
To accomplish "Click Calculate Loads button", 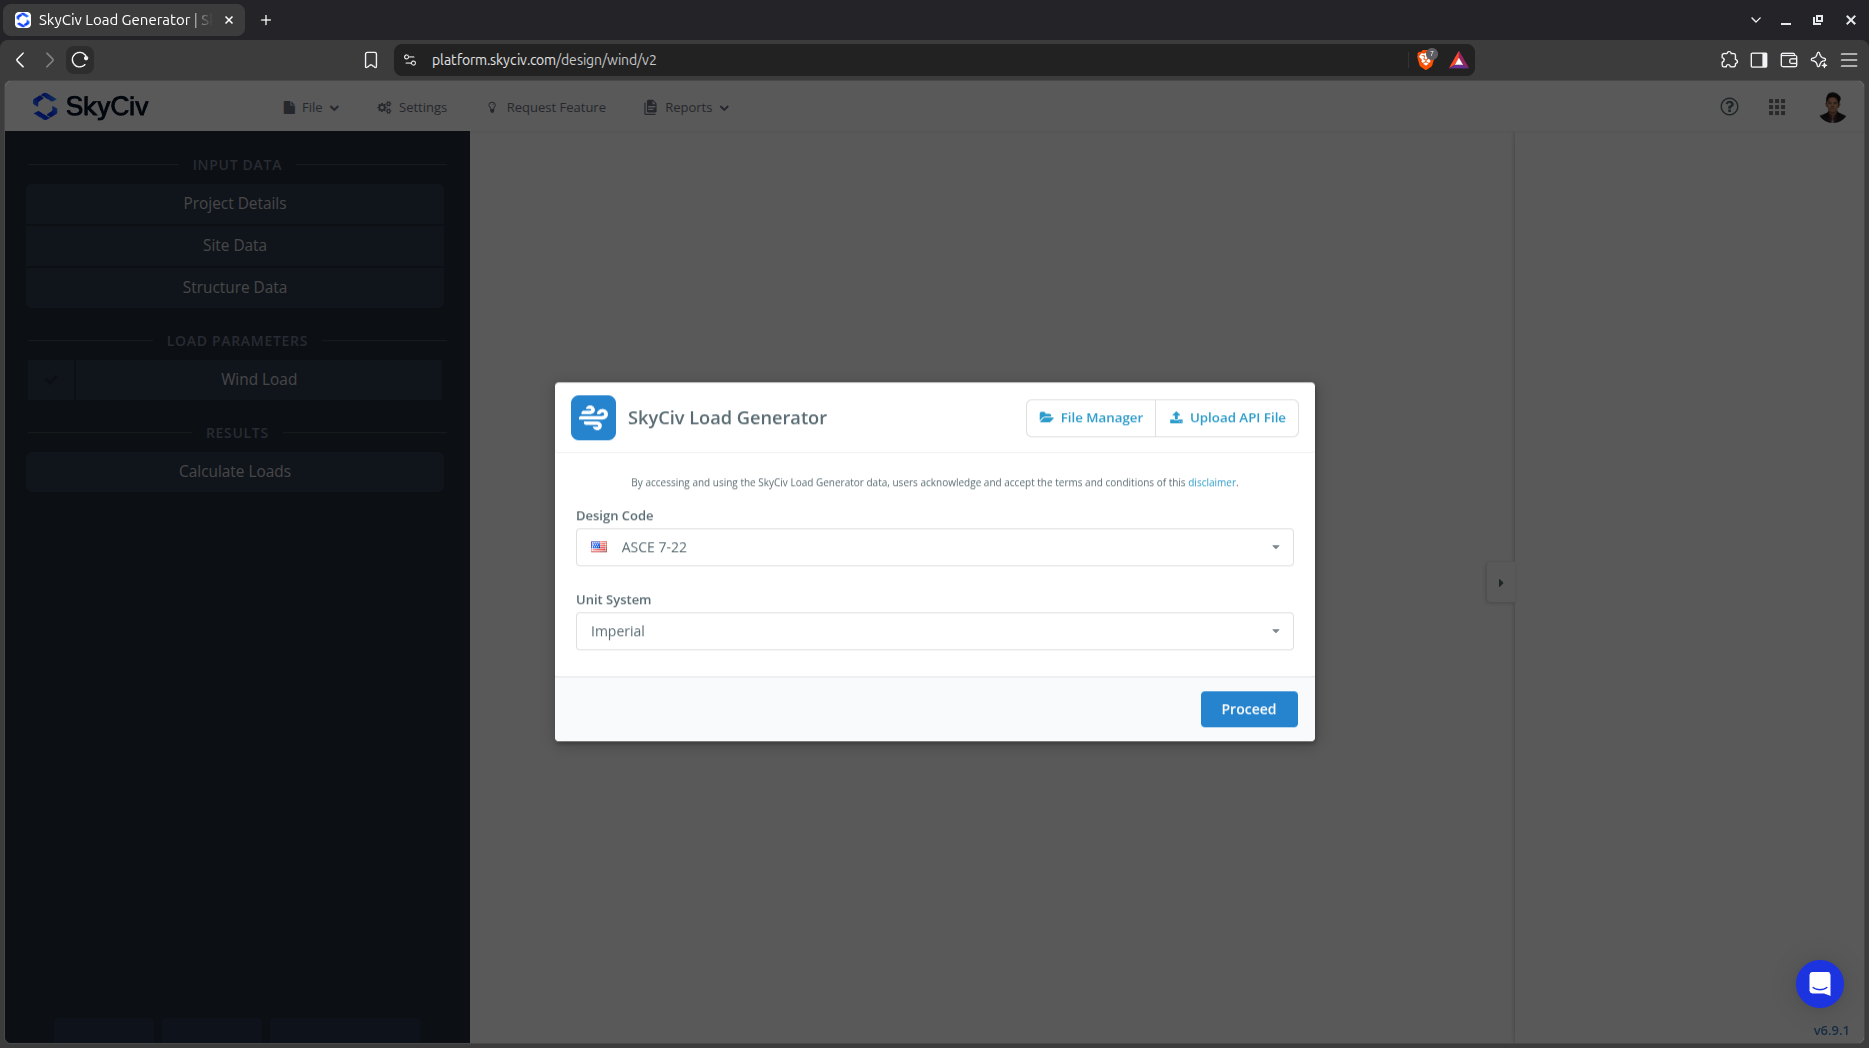I will tap(235, 471).
